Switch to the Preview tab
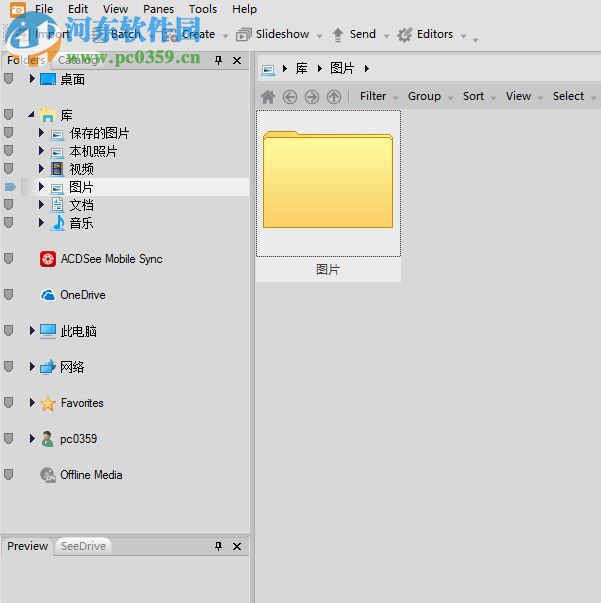This screenshot has height=603, width=601. [27, 546]
